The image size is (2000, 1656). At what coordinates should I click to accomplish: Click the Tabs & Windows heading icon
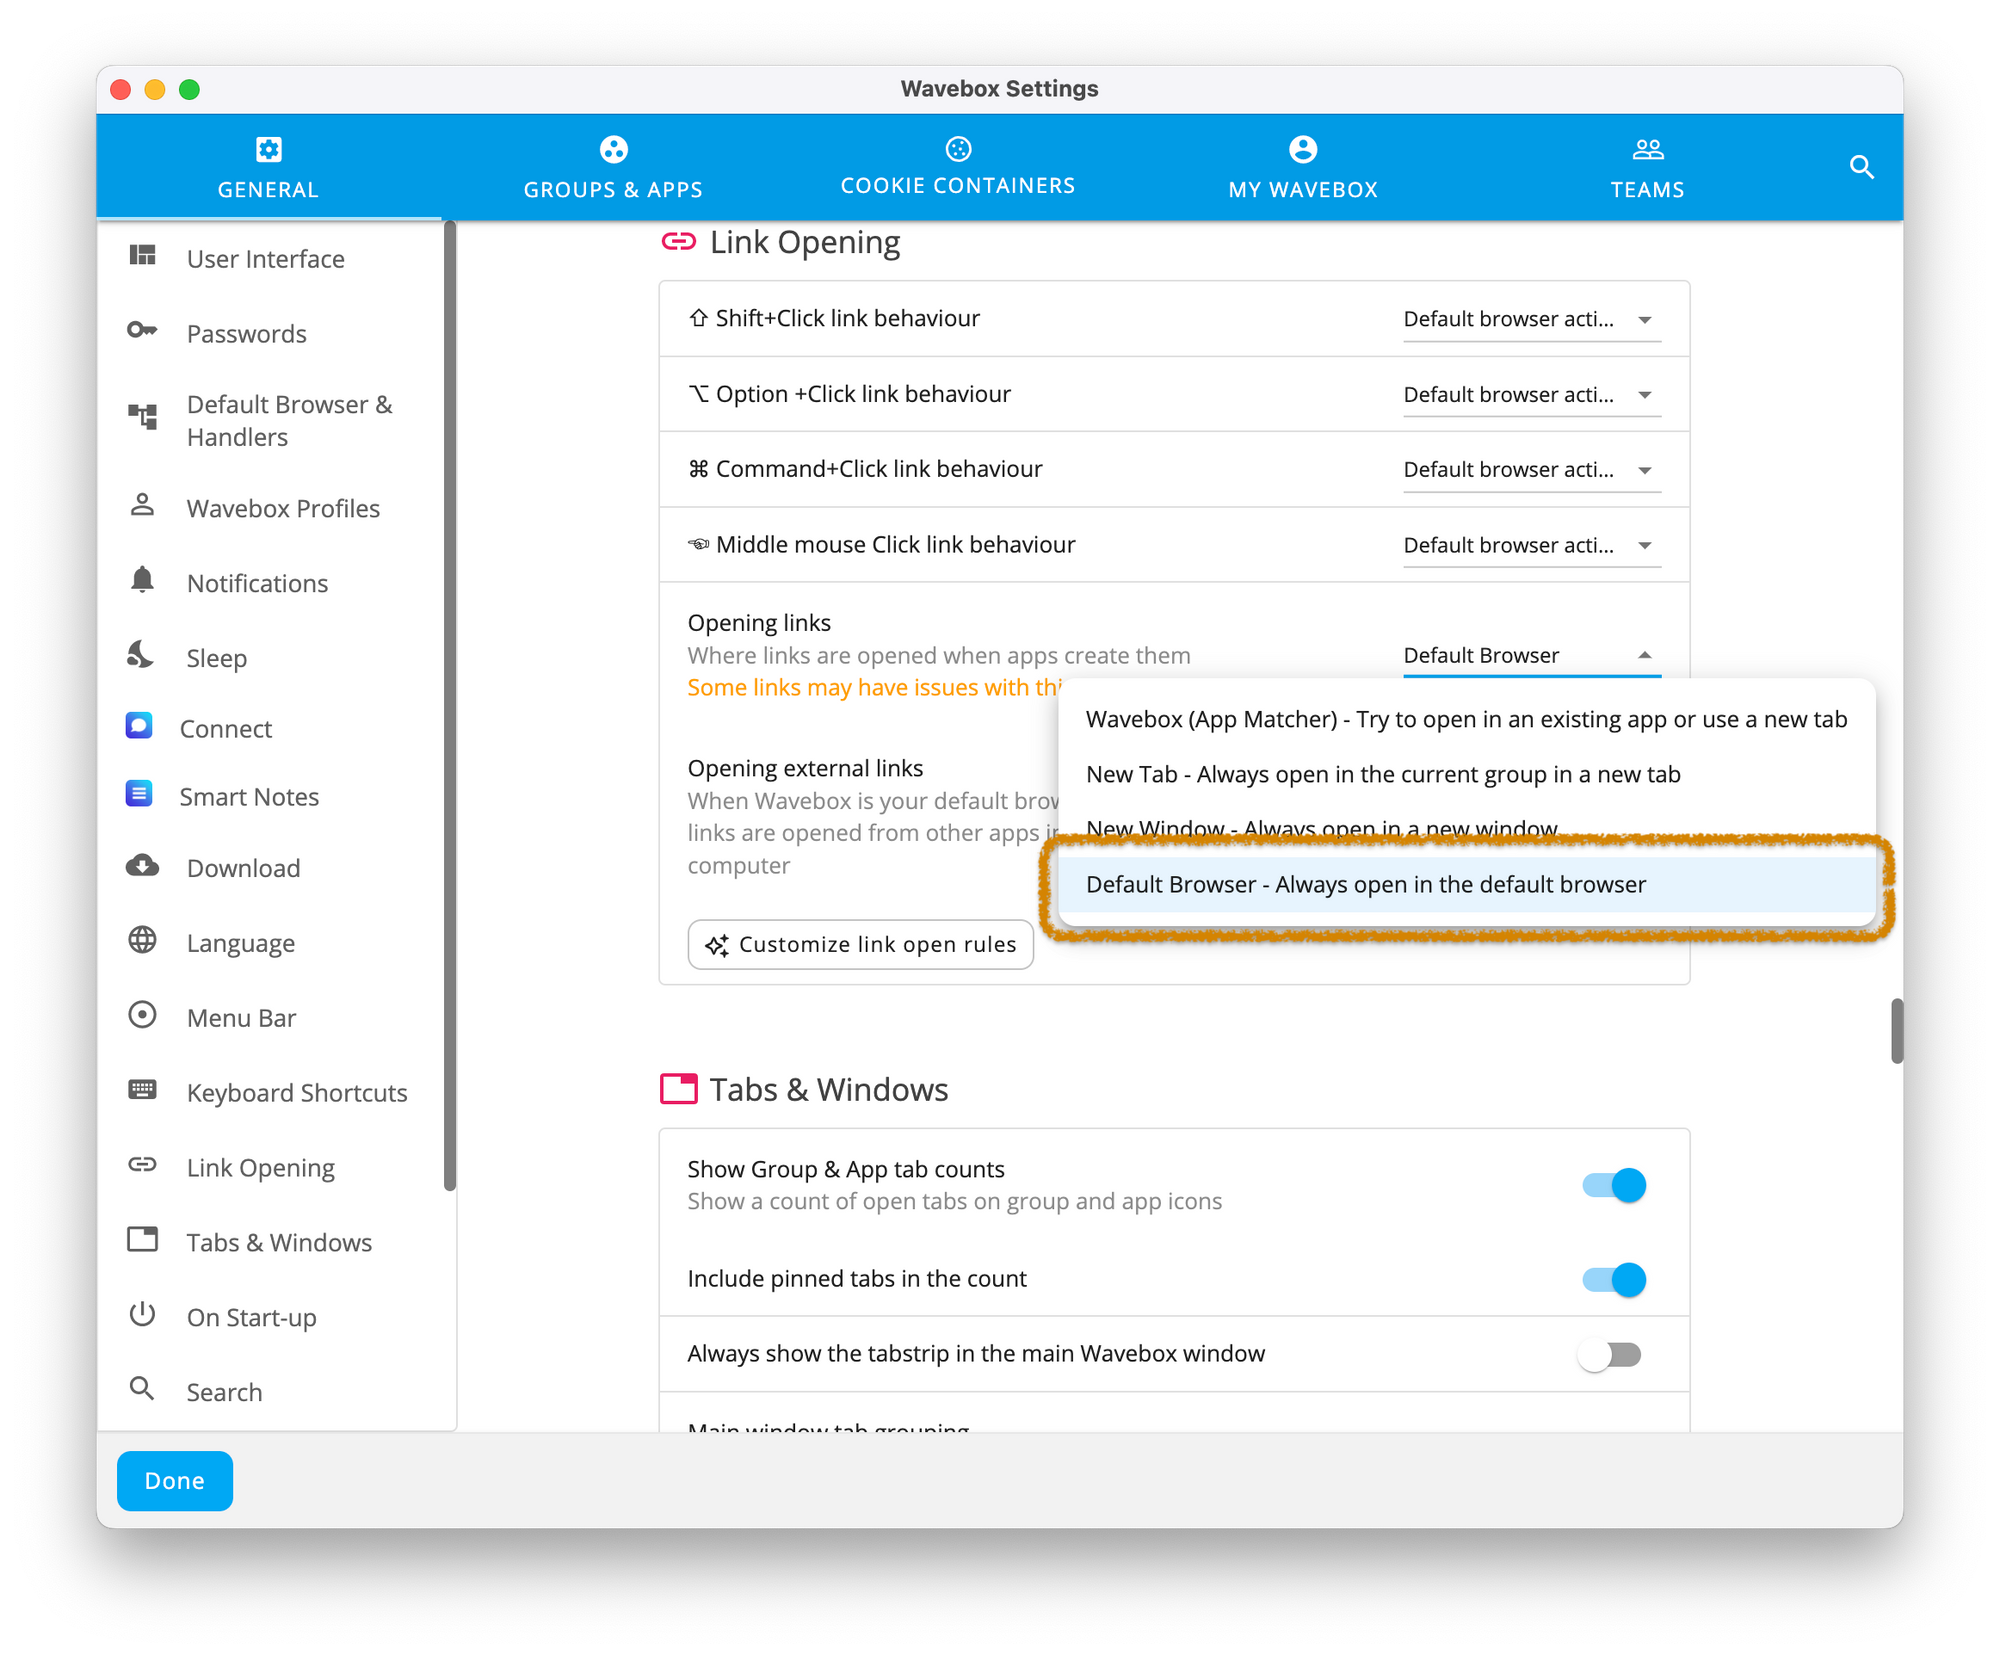(679, 1088)
